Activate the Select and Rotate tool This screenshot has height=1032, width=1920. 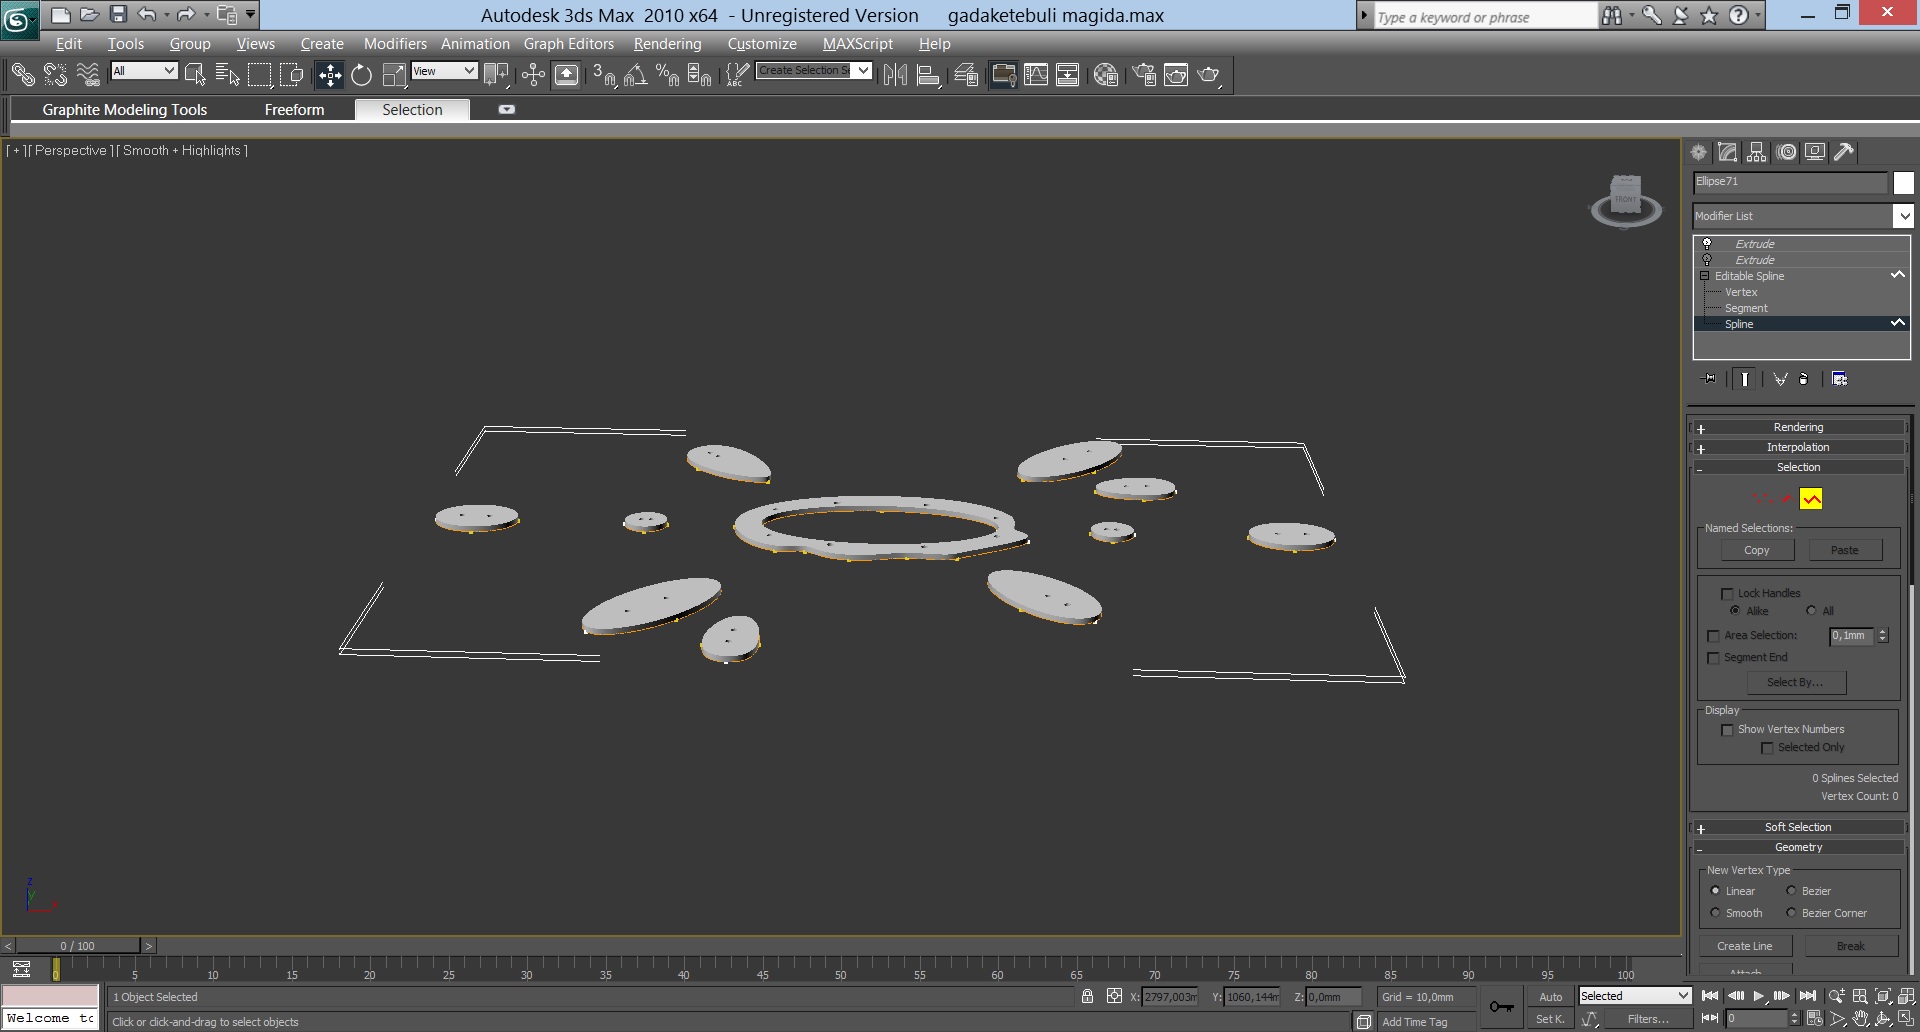tap(361, 75)
